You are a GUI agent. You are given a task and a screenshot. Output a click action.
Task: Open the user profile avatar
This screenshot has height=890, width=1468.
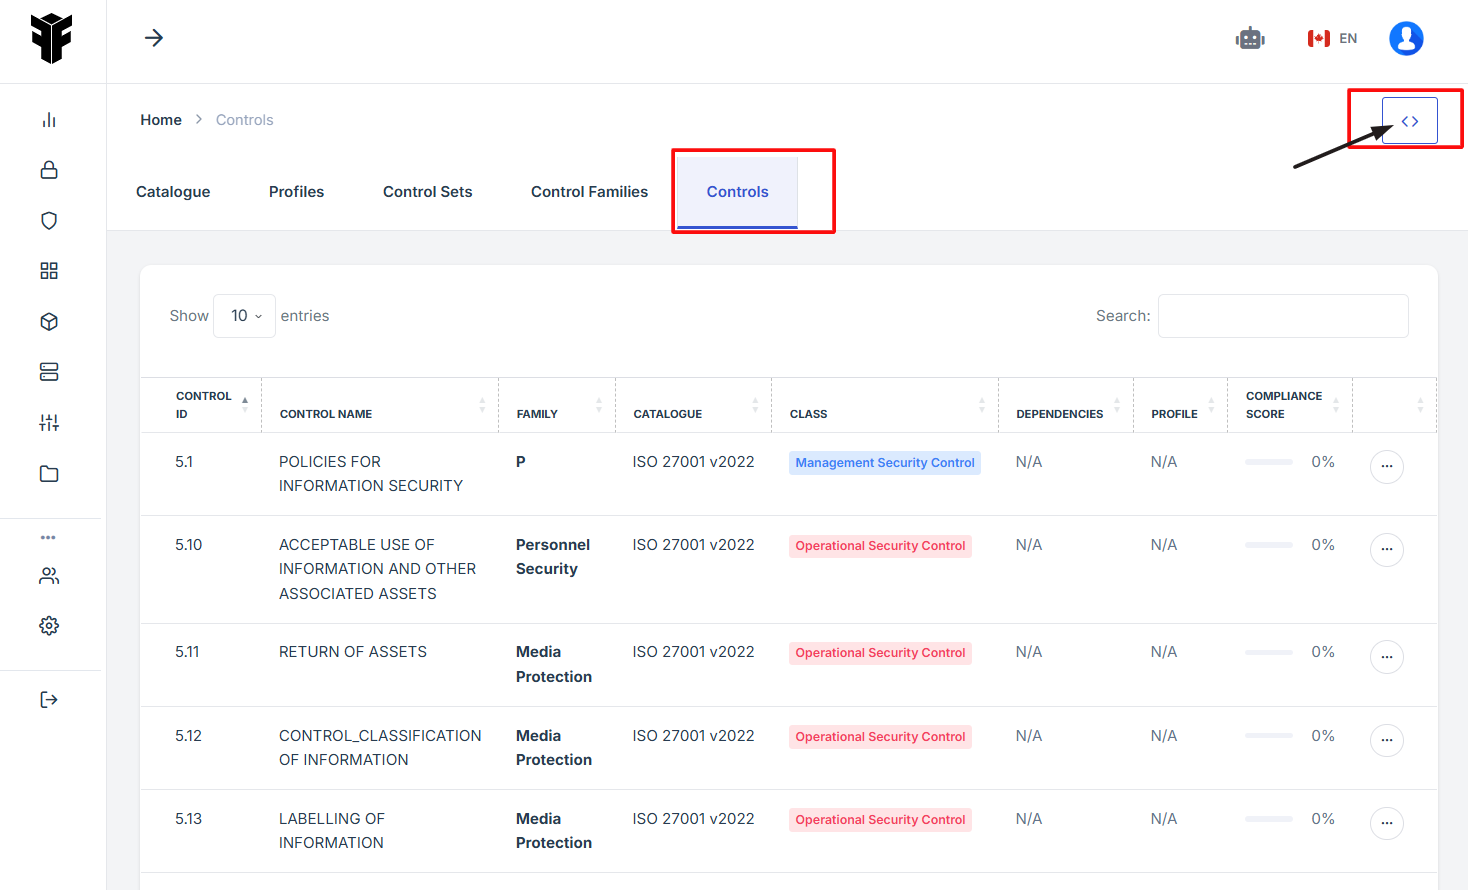pyautogui.click(x=1405, y=39)
